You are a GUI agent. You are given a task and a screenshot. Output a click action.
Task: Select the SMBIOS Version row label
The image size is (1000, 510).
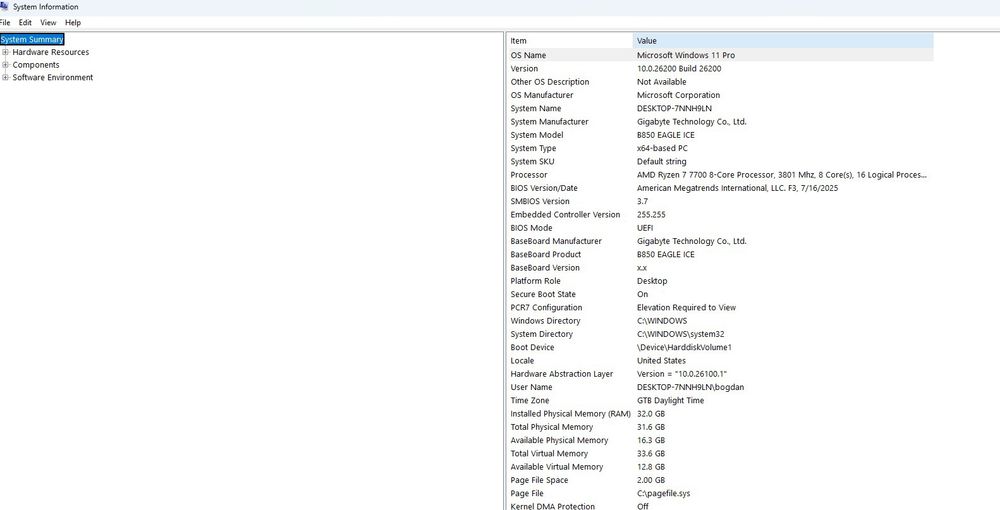[540, 201]
